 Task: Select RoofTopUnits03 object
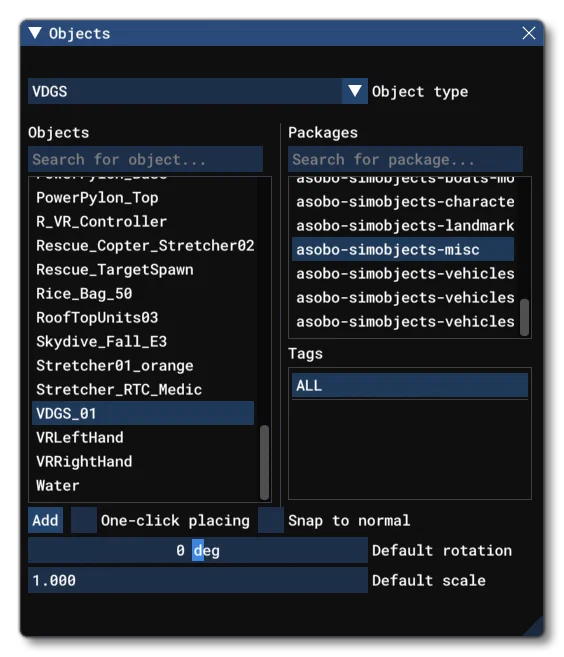pyautogui.click(x=143, y=318)
